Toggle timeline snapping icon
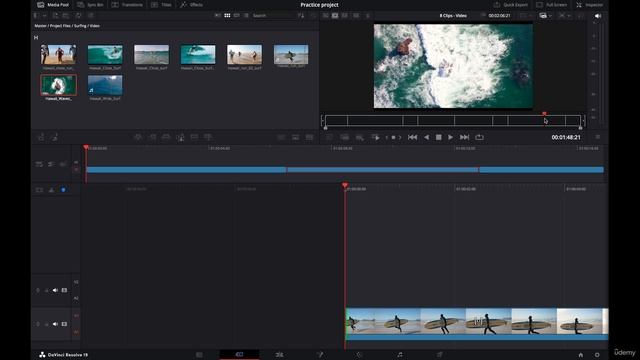640x360 pixels. pyautogui.click(x=51, y=190)
